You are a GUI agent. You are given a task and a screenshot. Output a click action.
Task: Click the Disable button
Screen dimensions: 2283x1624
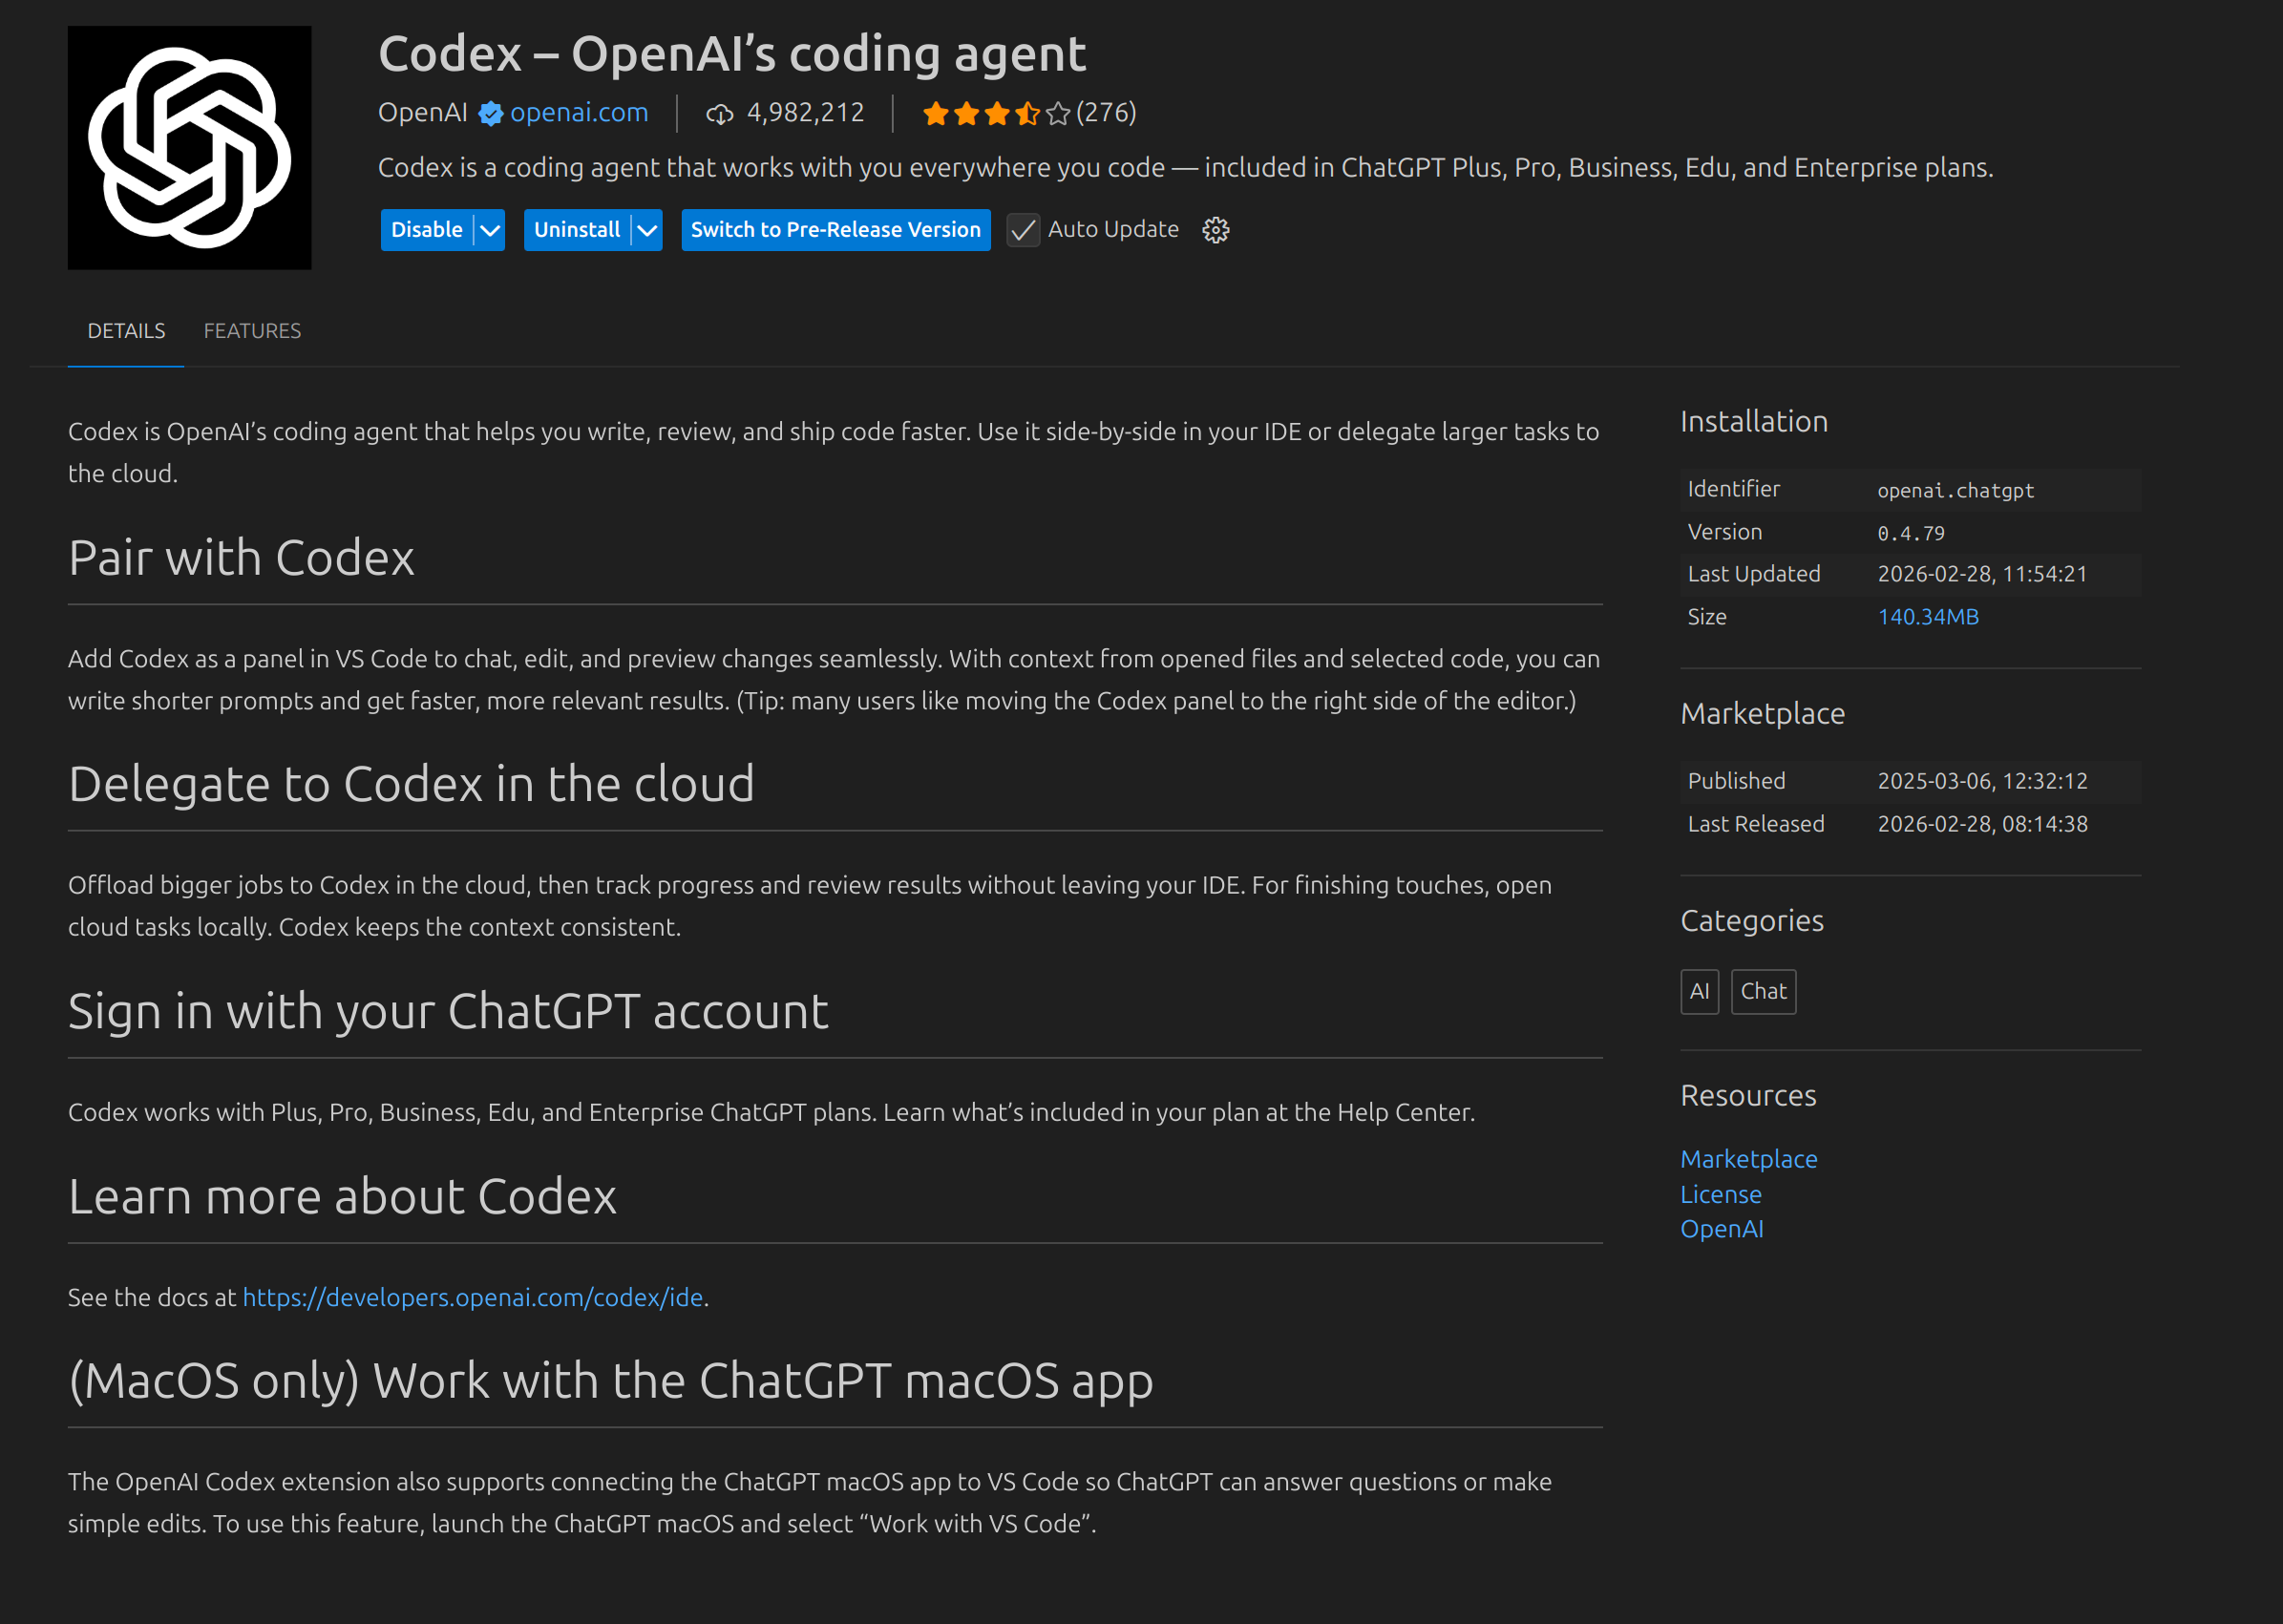click(427, 230)
